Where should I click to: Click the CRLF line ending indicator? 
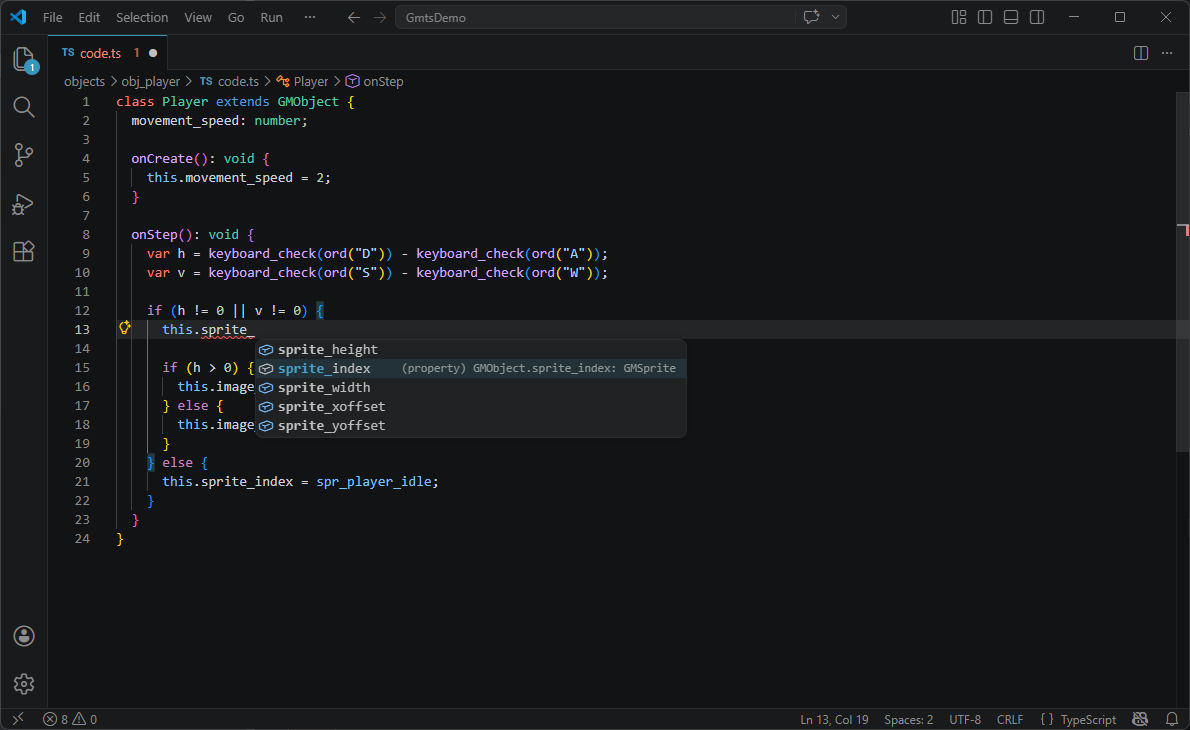tap(1010, 719)
